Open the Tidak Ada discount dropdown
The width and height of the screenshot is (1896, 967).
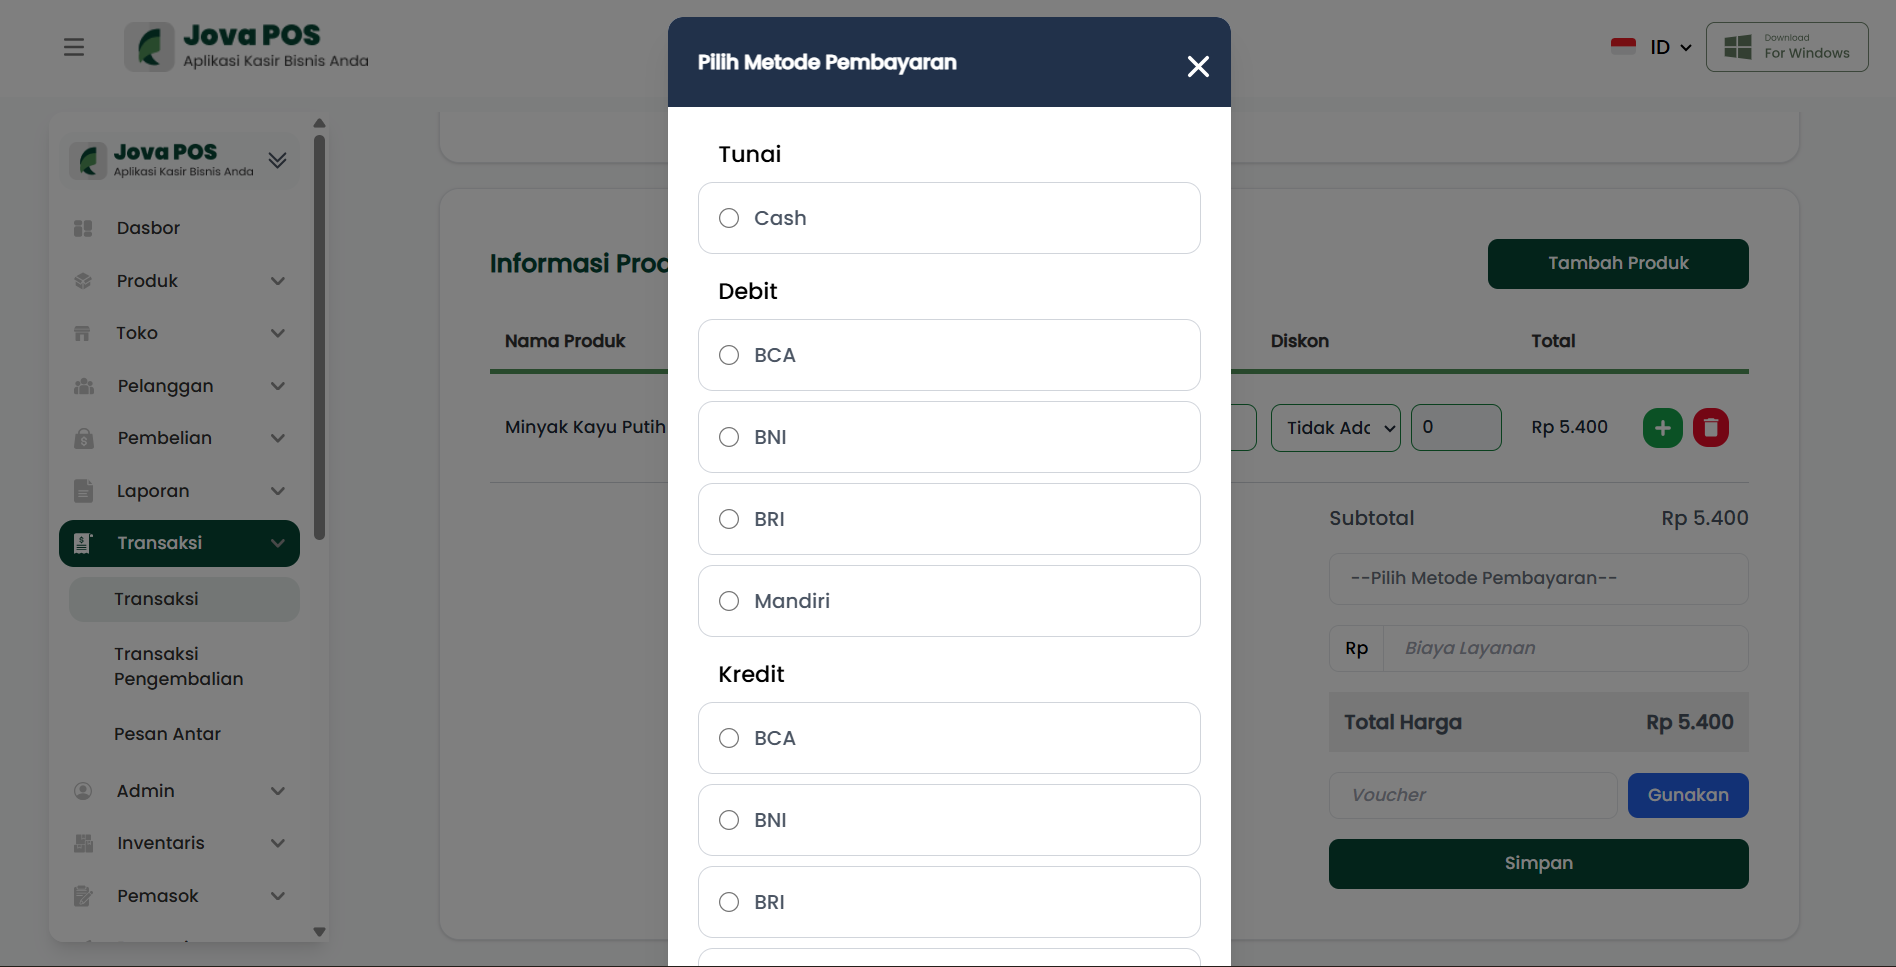[x=1335, y=428]
